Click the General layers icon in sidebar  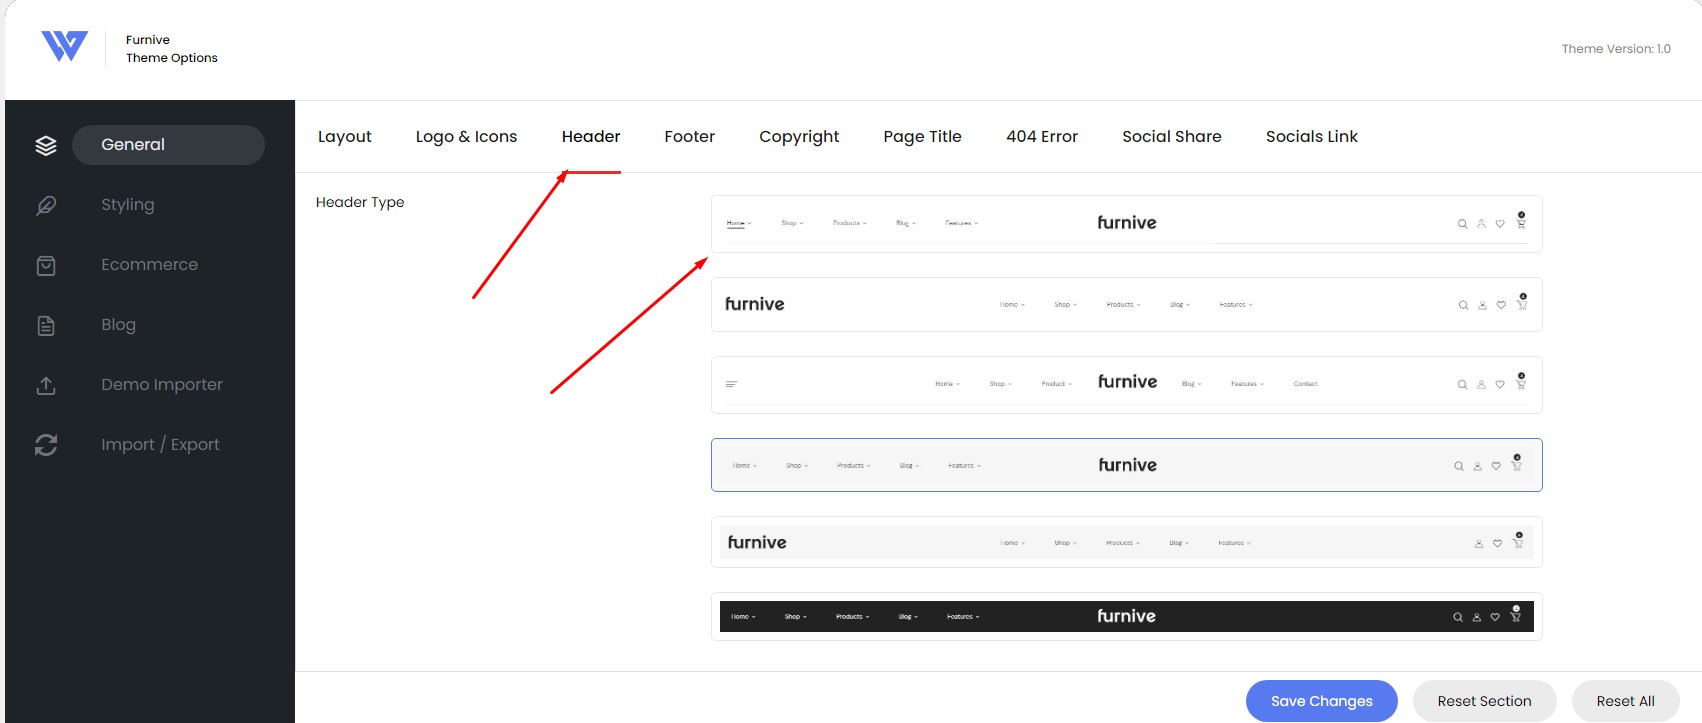46,145
